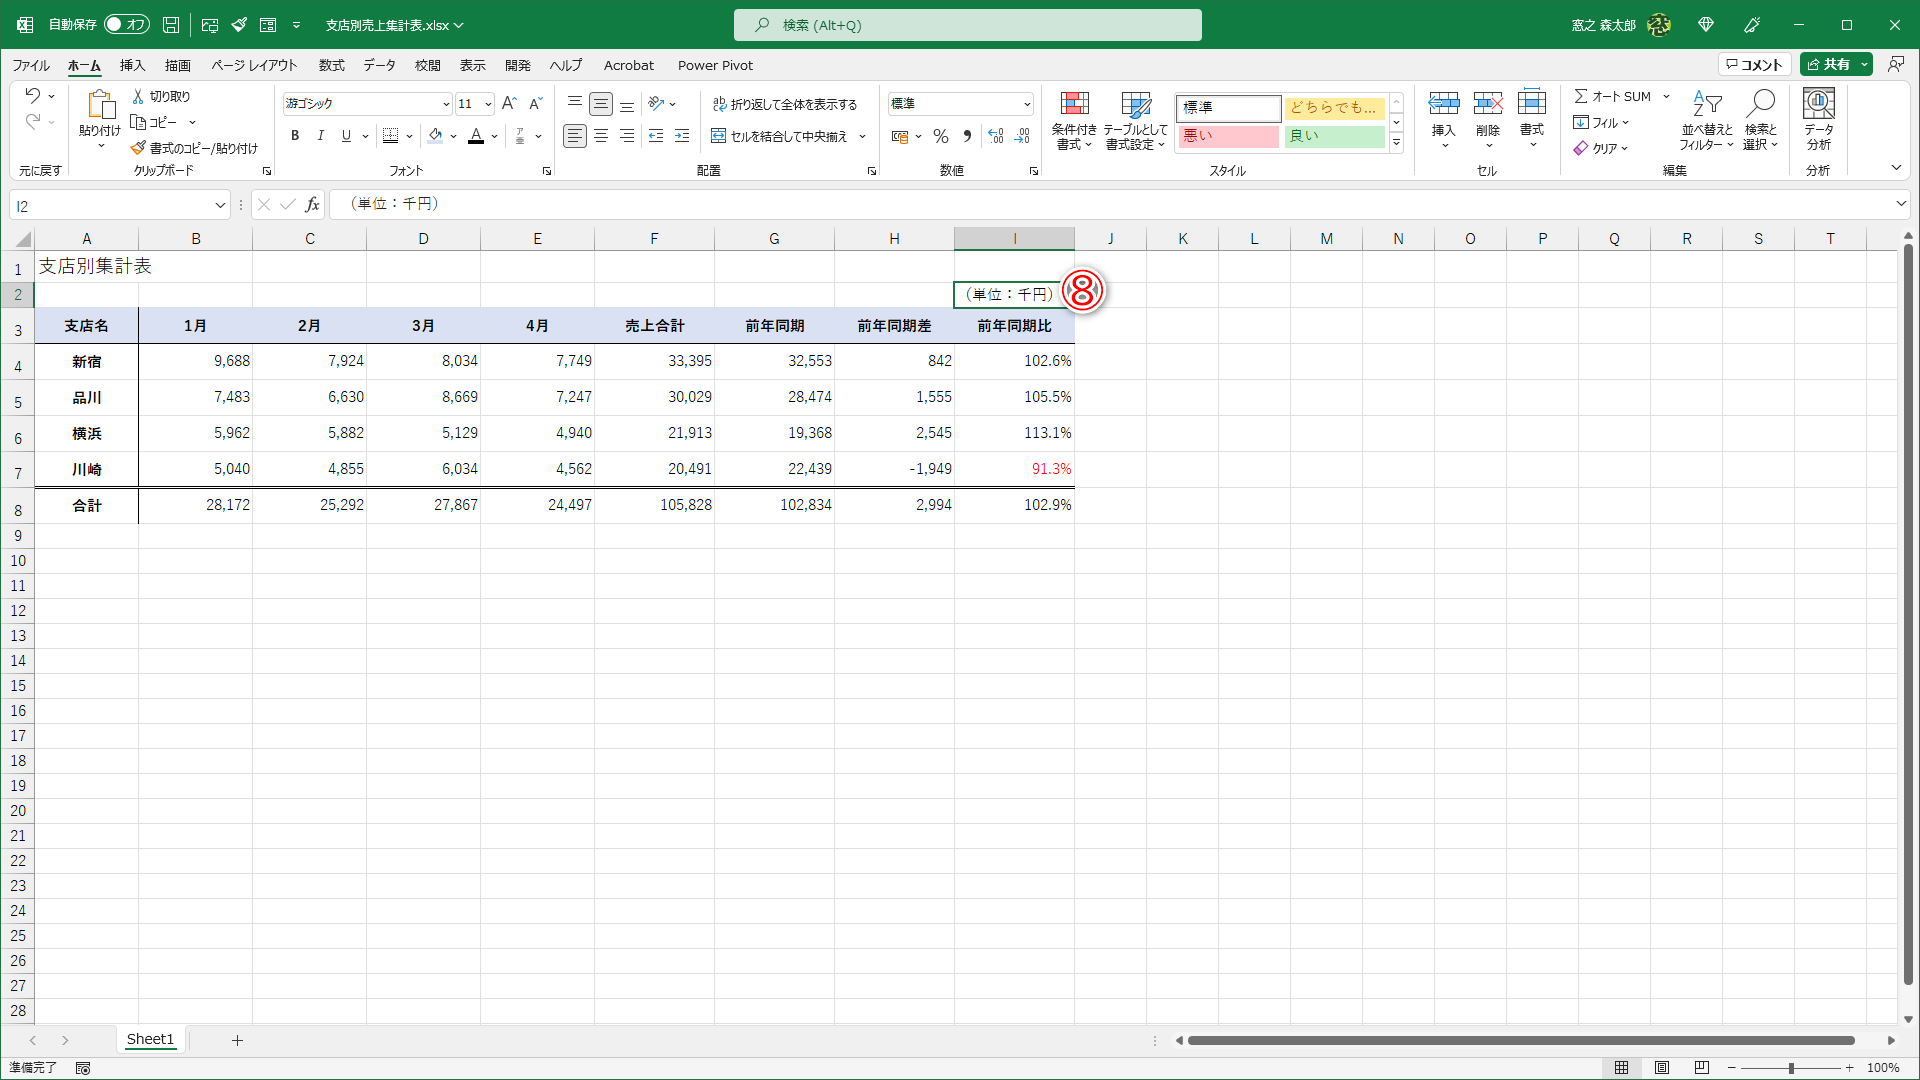Expand the formula bar chevron
1920x1080 pixels.
click(1900, 204)
